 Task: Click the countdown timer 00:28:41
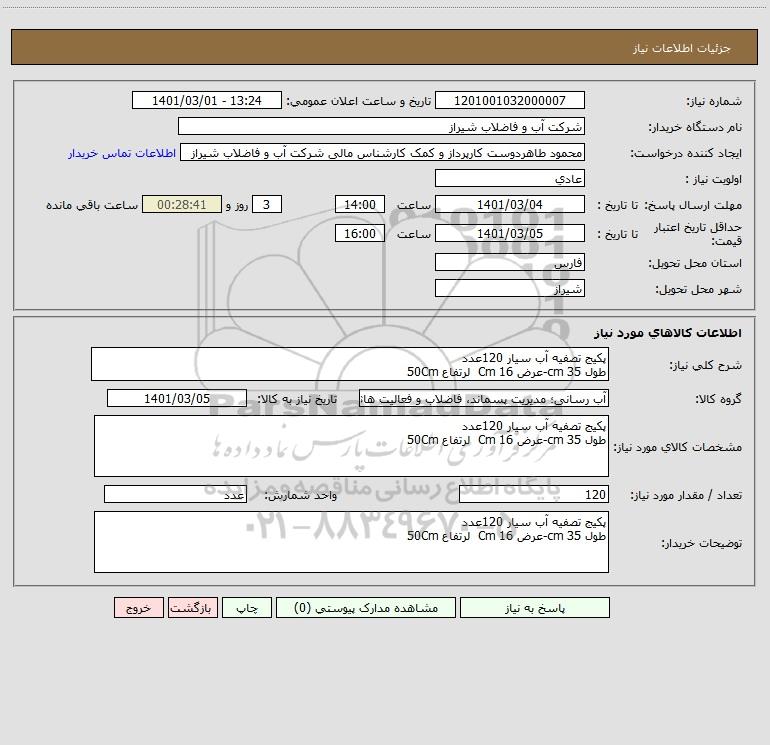point(182,204)
